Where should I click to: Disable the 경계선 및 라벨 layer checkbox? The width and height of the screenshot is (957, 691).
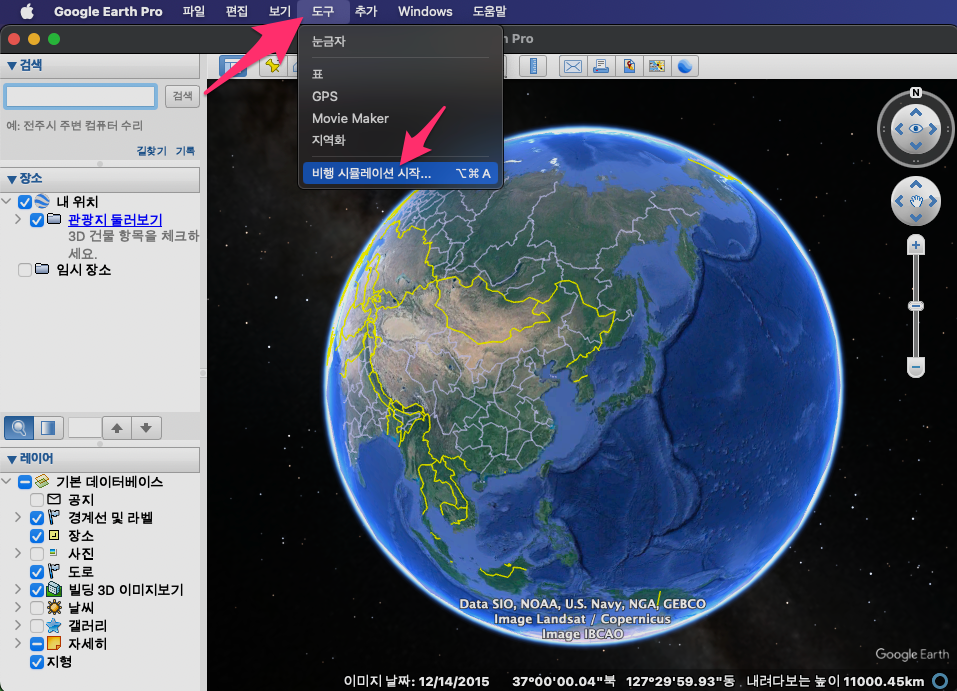[x=37, y=518]
